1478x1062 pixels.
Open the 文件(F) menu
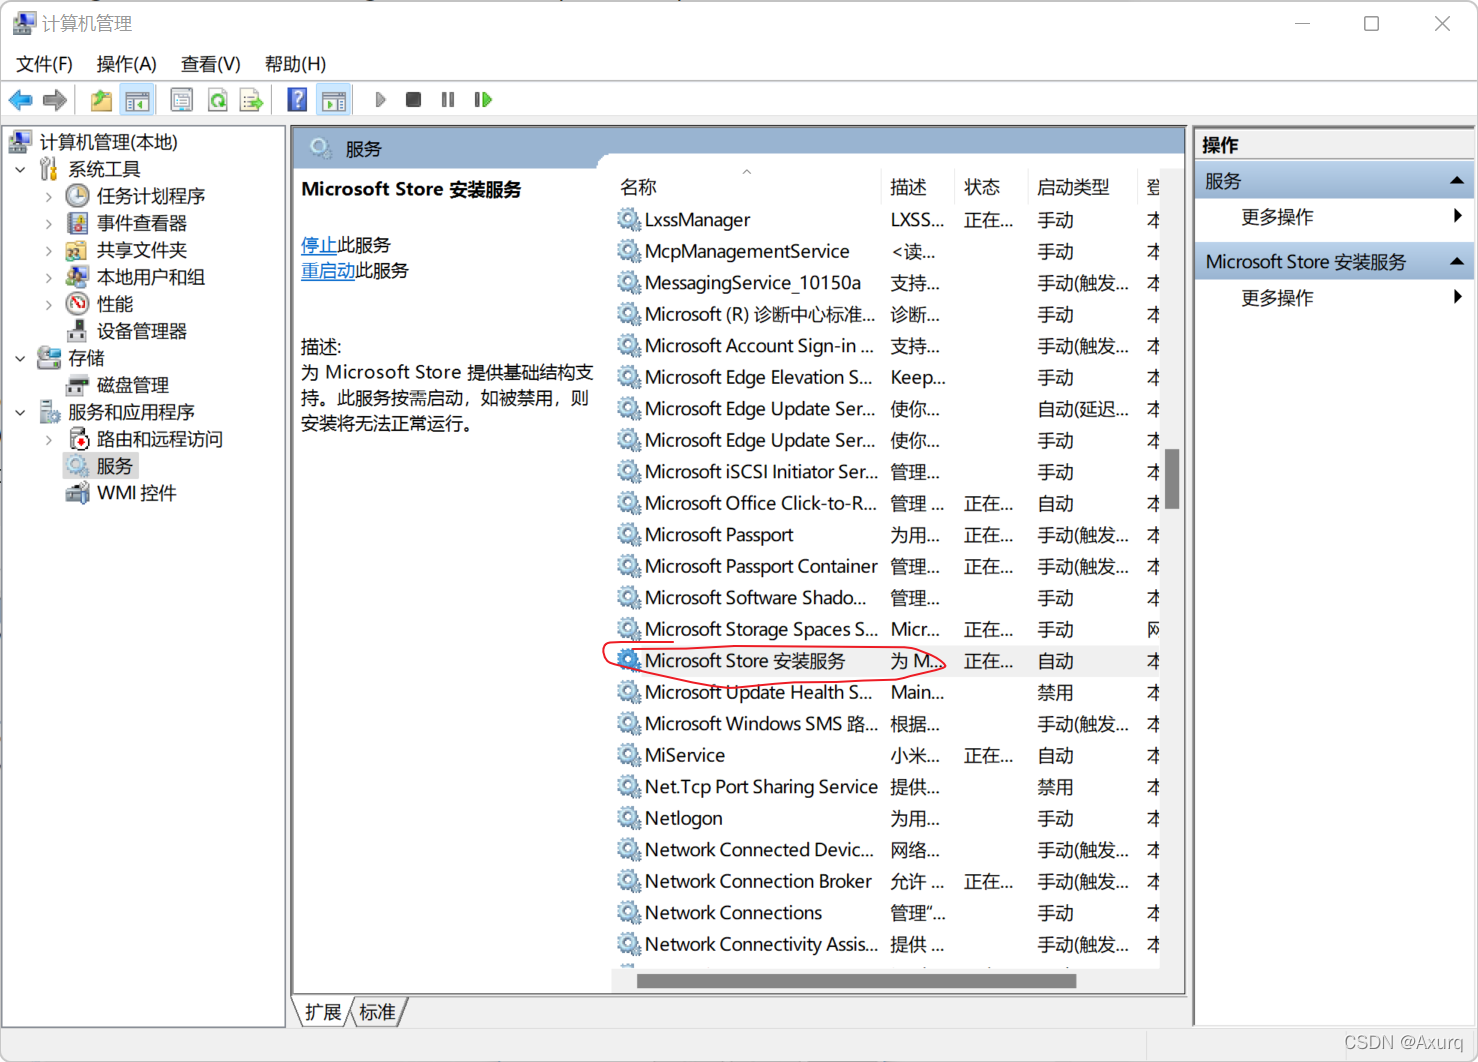coord(44,64)
